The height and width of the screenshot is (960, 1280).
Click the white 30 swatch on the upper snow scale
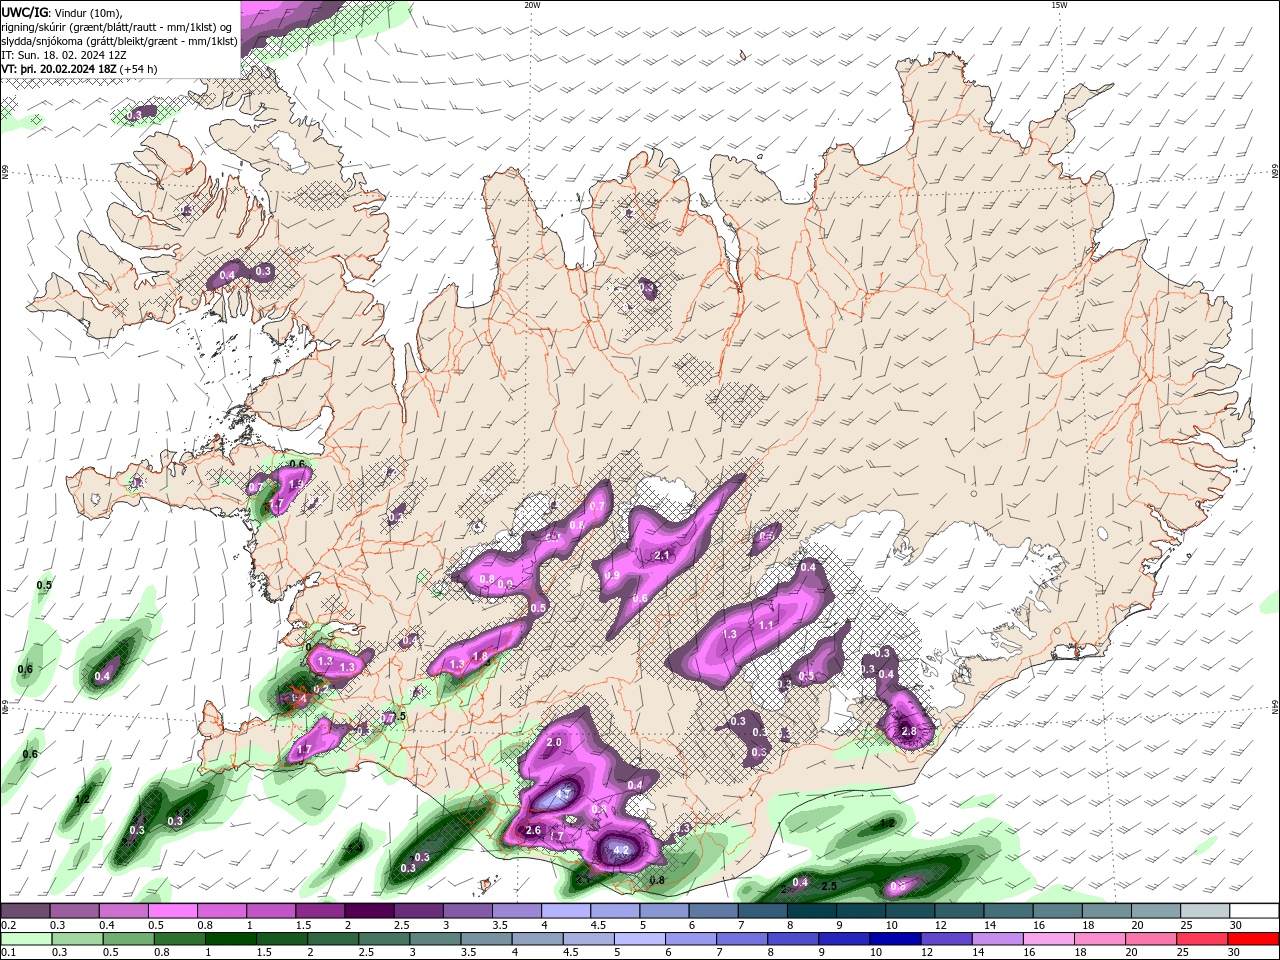pyautogui.click(x=1253, y=911)
